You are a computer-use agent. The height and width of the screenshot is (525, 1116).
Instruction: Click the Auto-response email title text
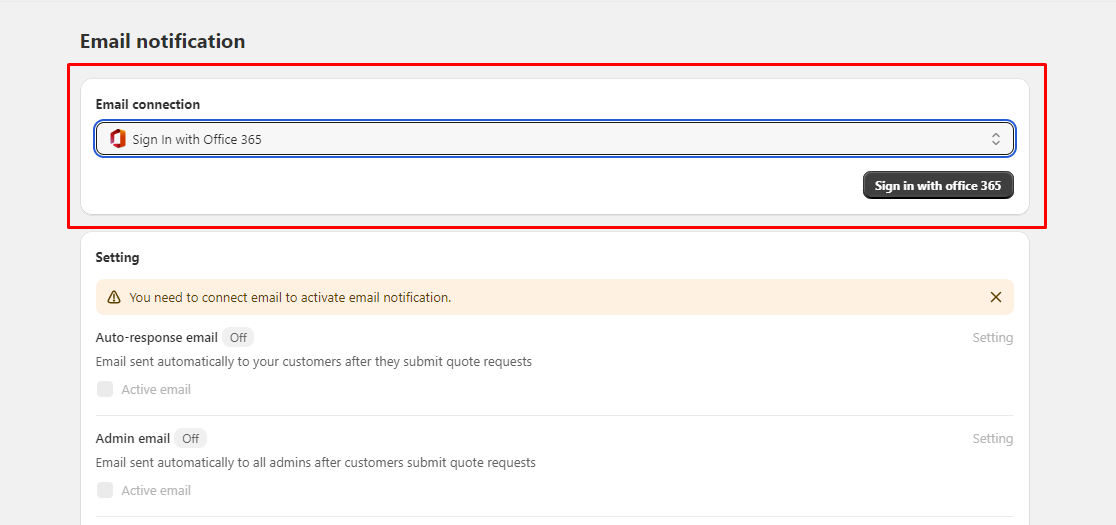(x=156, y=338)
